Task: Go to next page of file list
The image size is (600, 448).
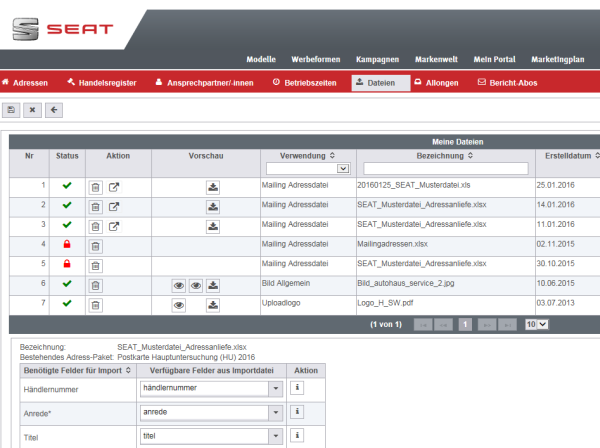Action: tap(487, 325)
